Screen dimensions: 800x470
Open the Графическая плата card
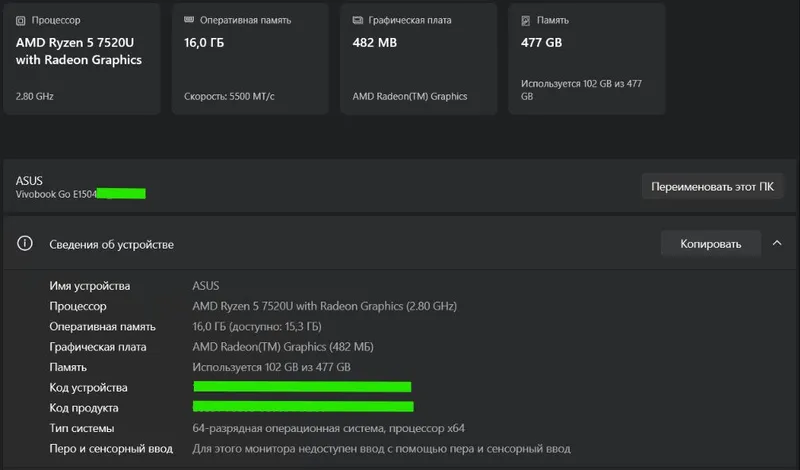tap(418, 59)
